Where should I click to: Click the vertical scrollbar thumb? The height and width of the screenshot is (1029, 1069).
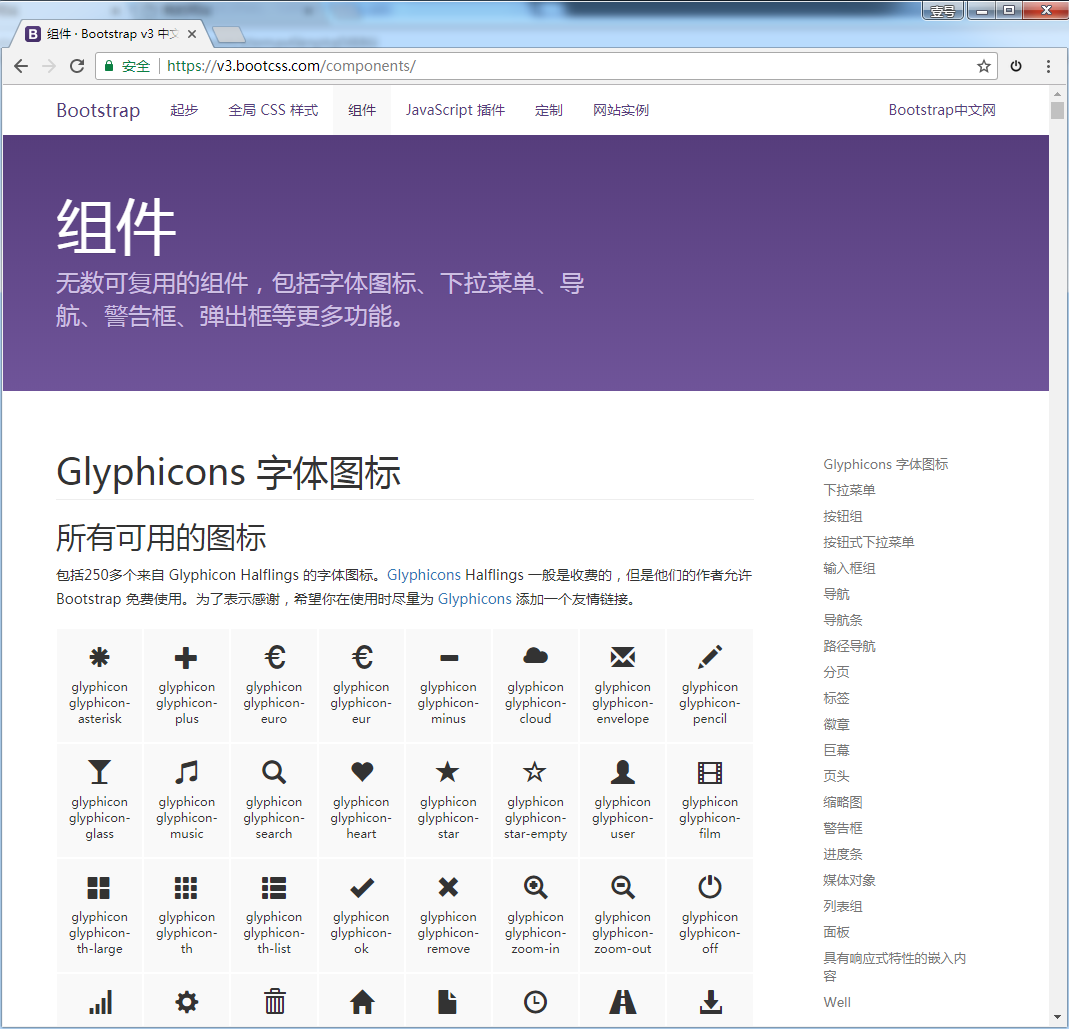(1057, 110)
